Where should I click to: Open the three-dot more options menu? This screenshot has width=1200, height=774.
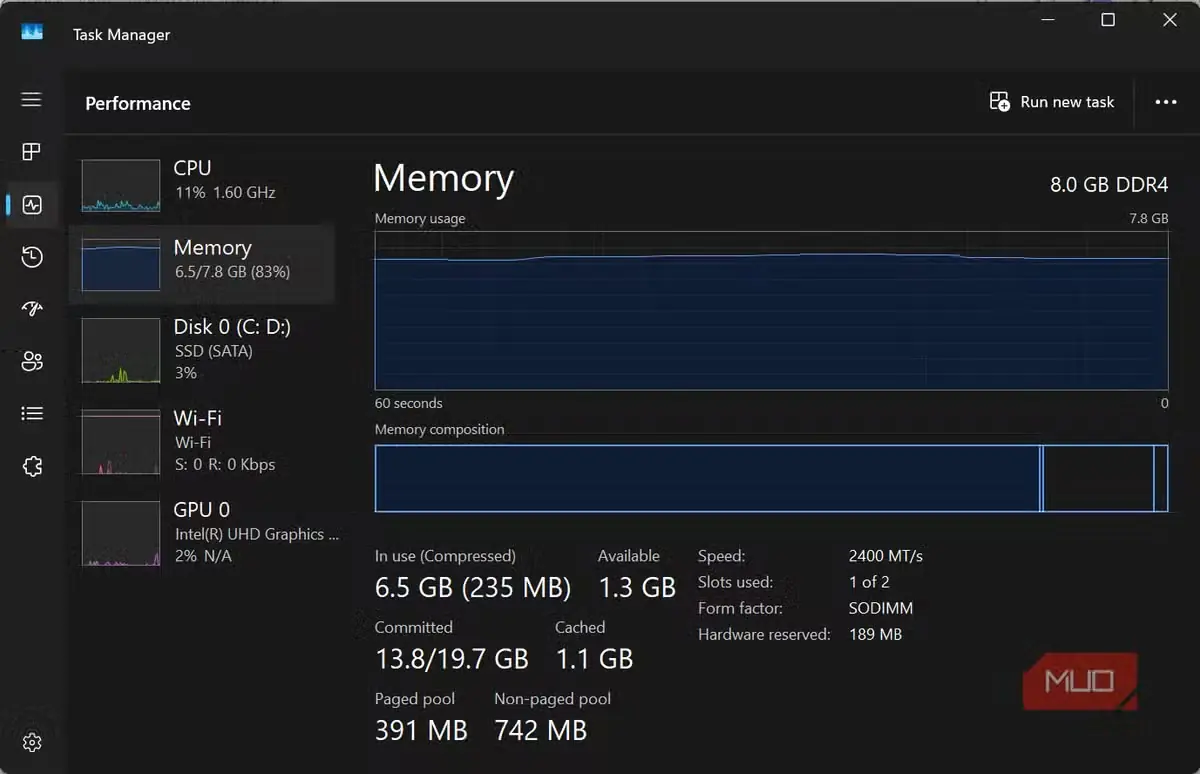pos(1166,102)
